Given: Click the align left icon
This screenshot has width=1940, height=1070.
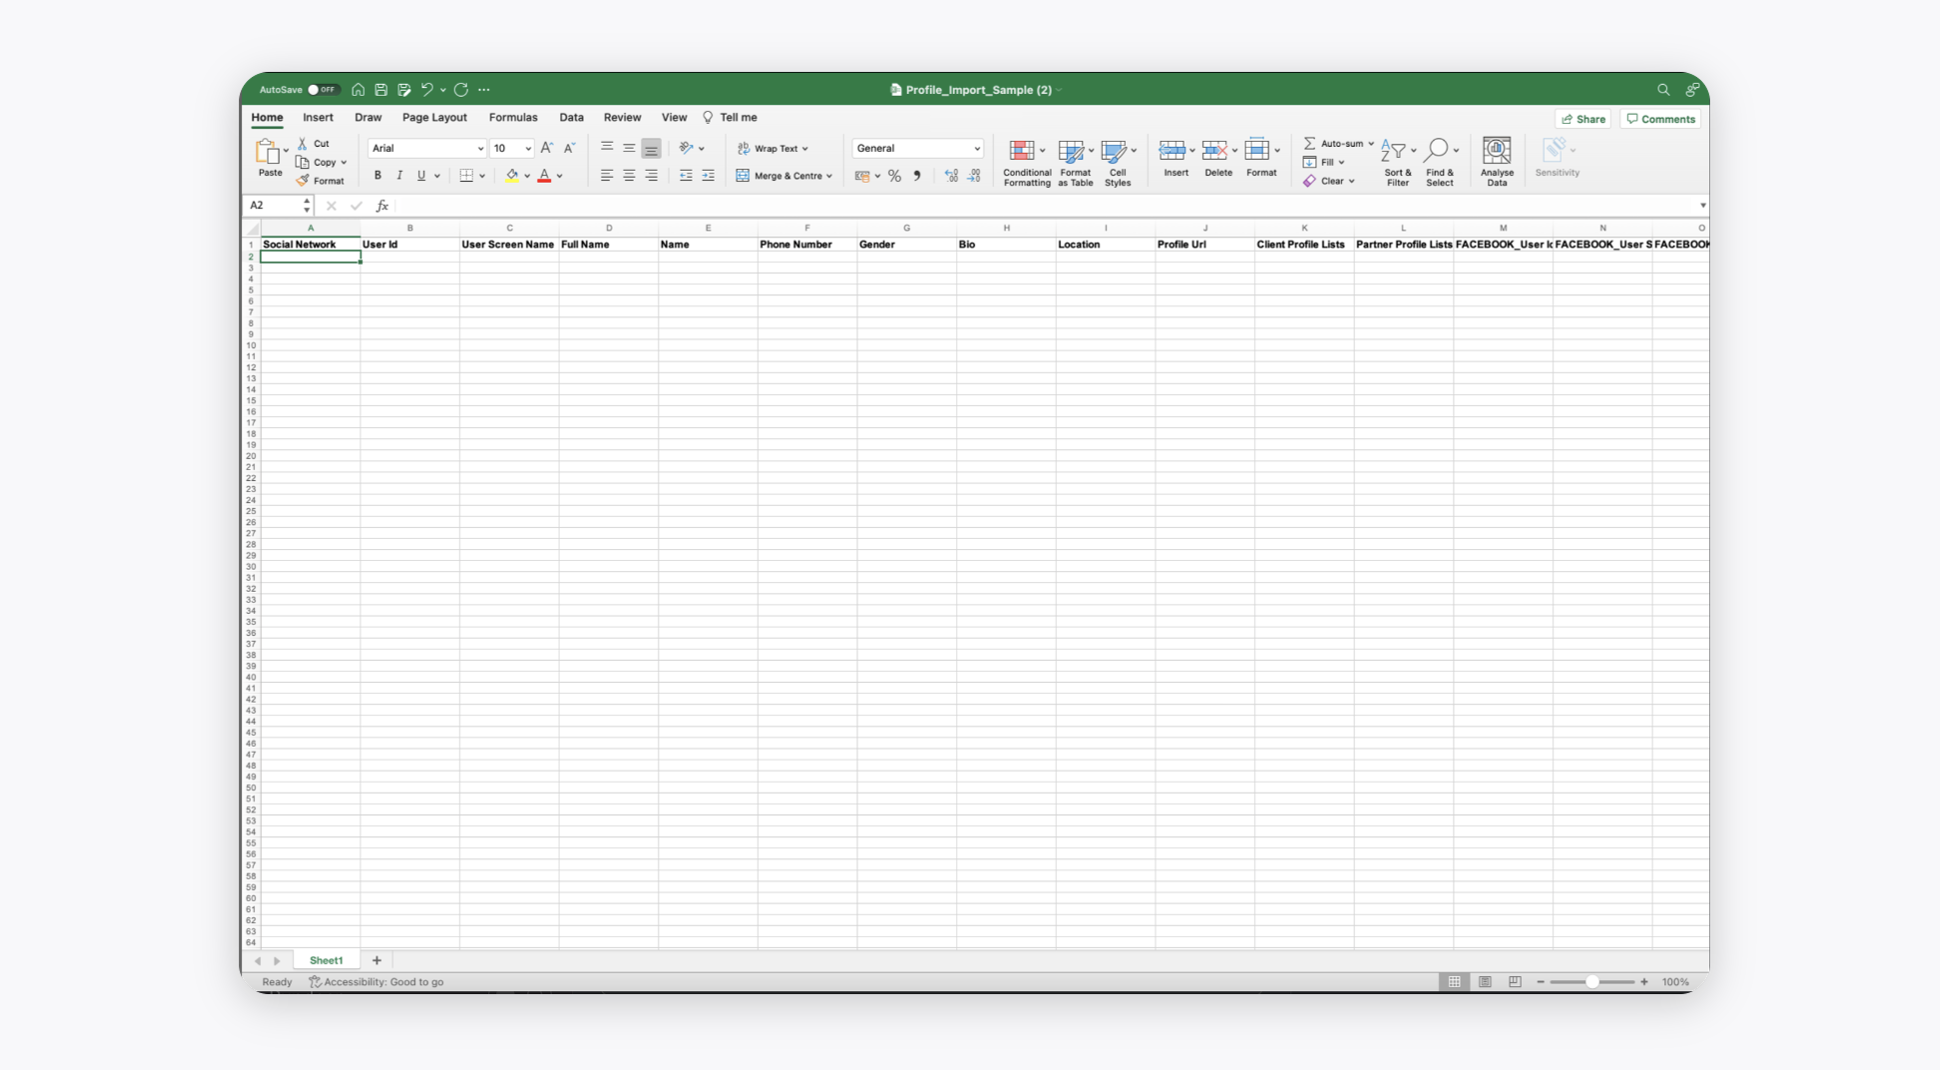Looking at the screenshot, I should click(x=607, y=176).
